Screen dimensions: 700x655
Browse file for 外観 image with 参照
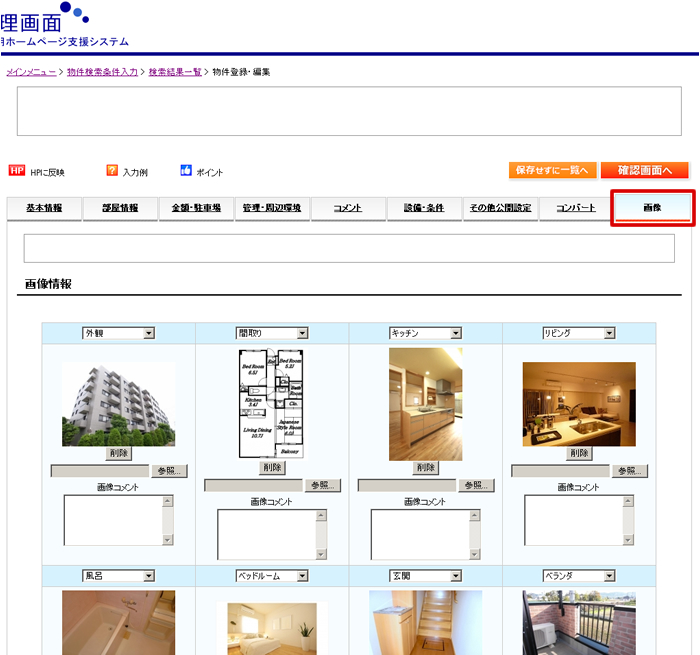tap(170, 471)
